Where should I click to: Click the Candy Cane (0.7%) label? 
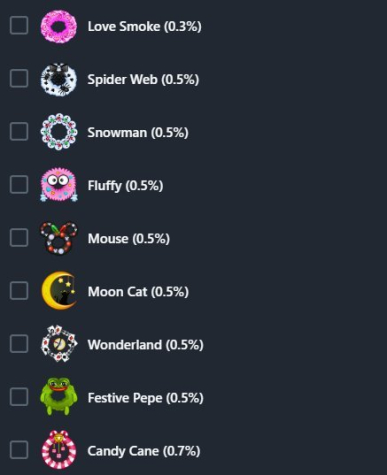point(144,451)
